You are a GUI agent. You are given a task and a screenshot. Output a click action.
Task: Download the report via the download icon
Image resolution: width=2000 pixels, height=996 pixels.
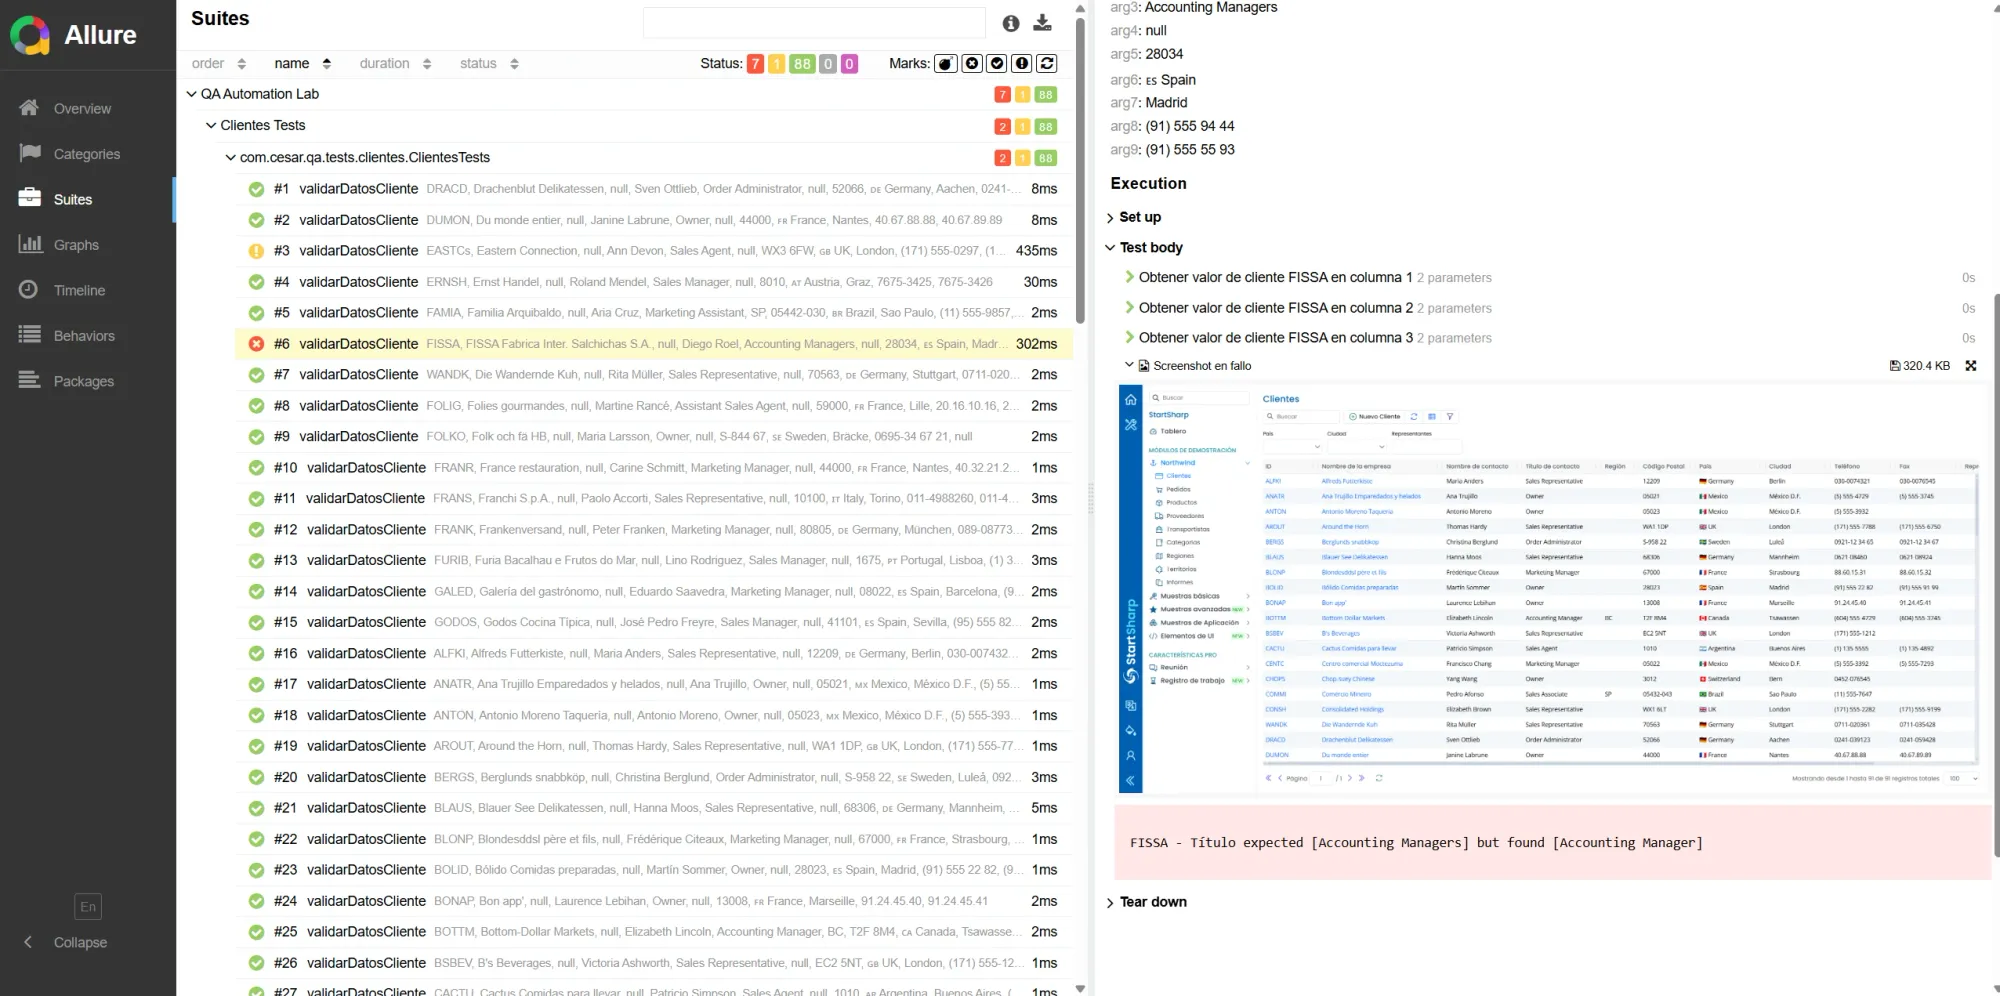coord(1042,23)
